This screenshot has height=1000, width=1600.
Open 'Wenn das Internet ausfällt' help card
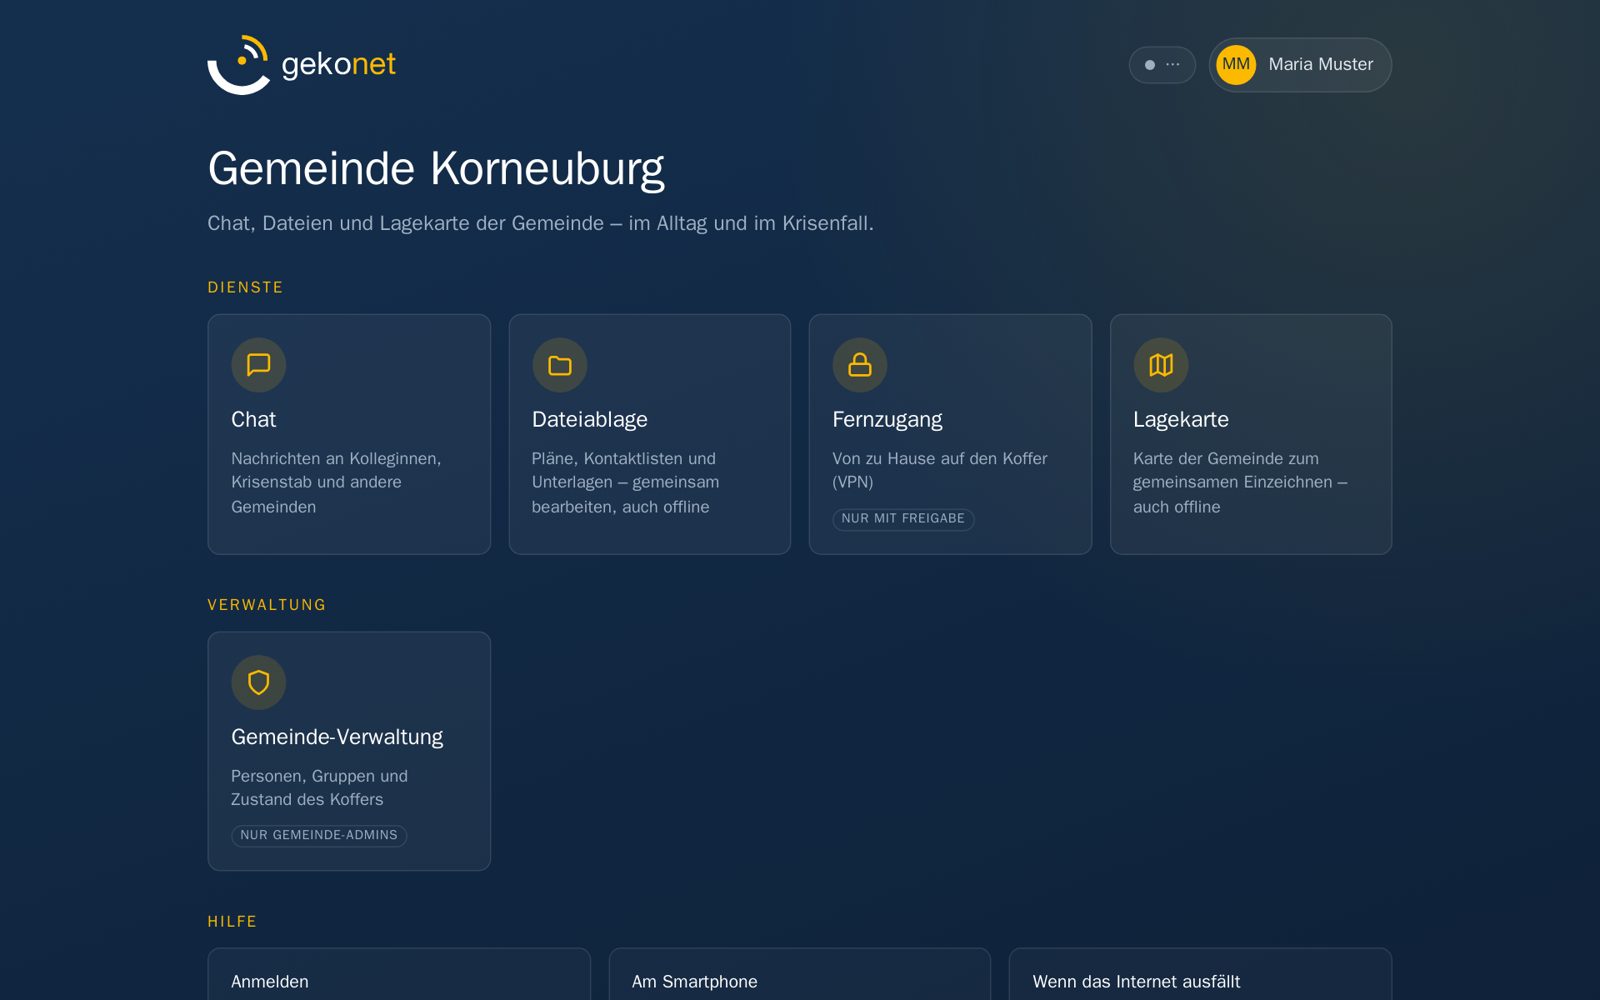pos(1200,975)
